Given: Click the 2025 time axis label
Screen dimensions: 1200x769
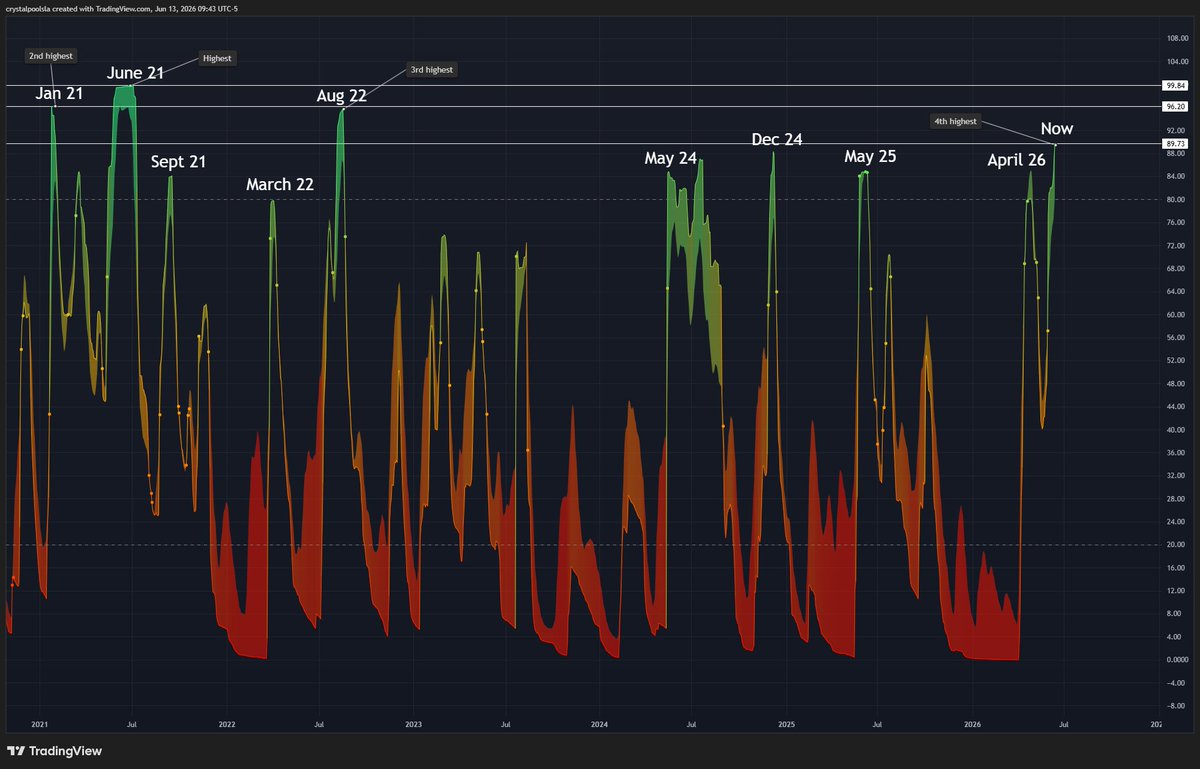Looking at the screenshot, I should [786, 723].
